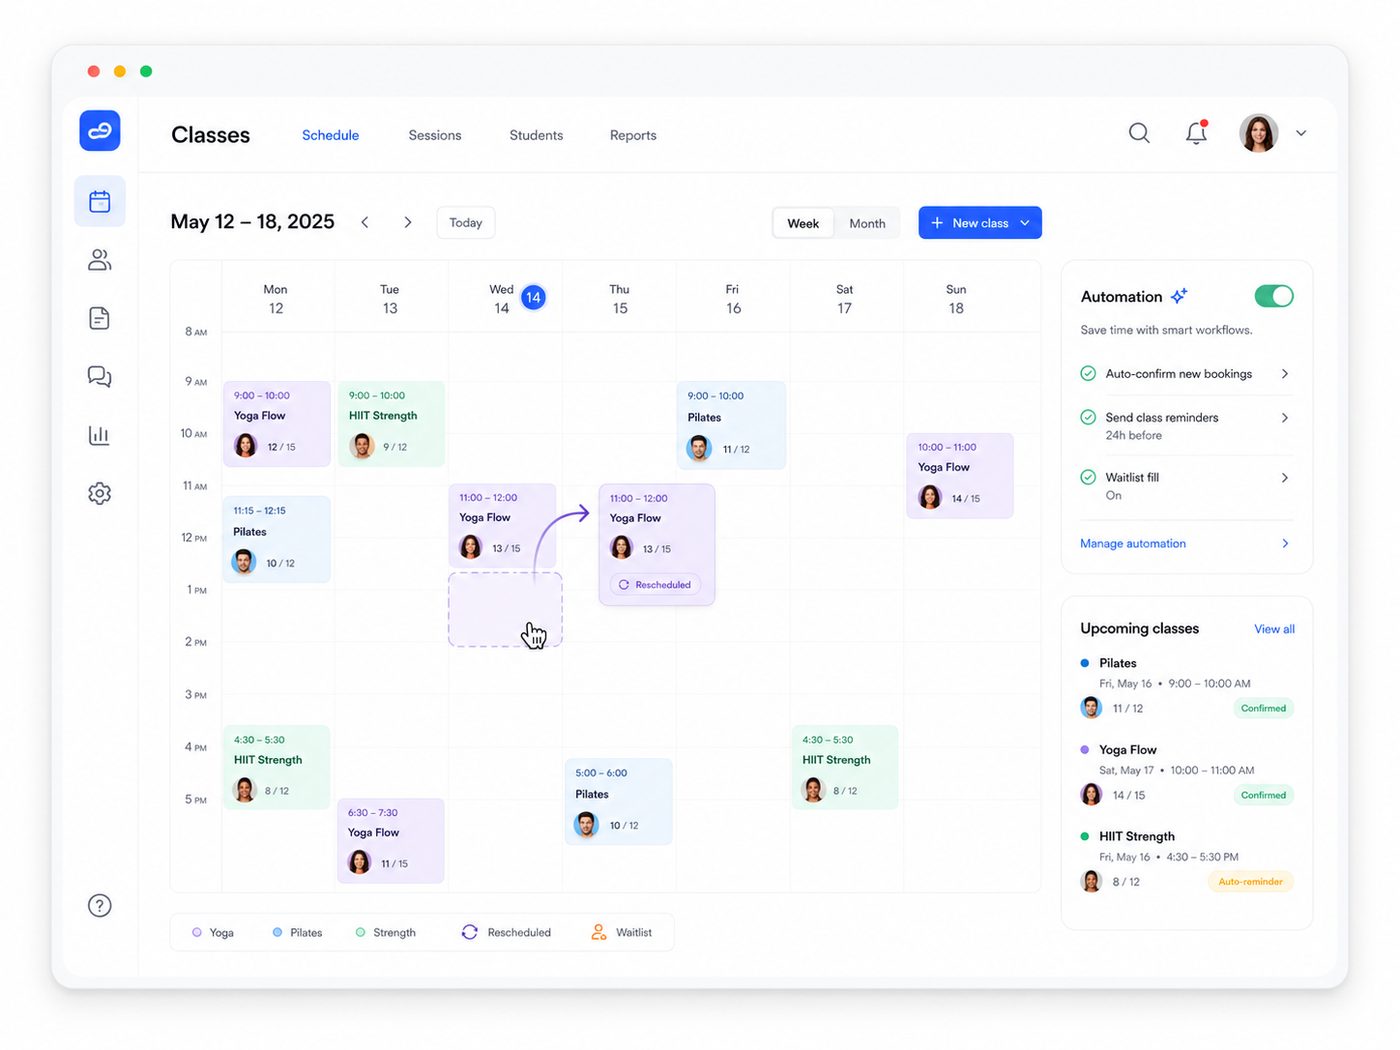Open the Schedule tab

(x=330, y=135)
